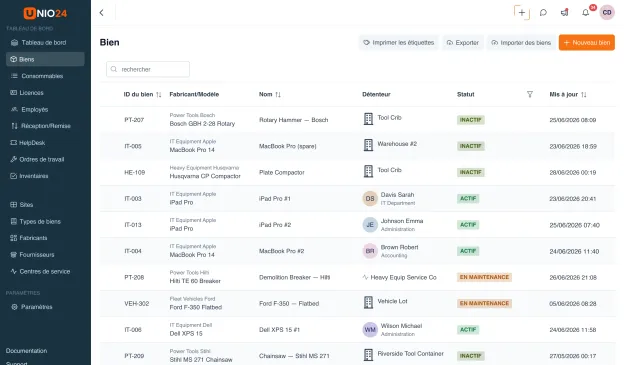Open Types de biens in sidebar
Screen dimensions: 624x365
coord(45,222)
